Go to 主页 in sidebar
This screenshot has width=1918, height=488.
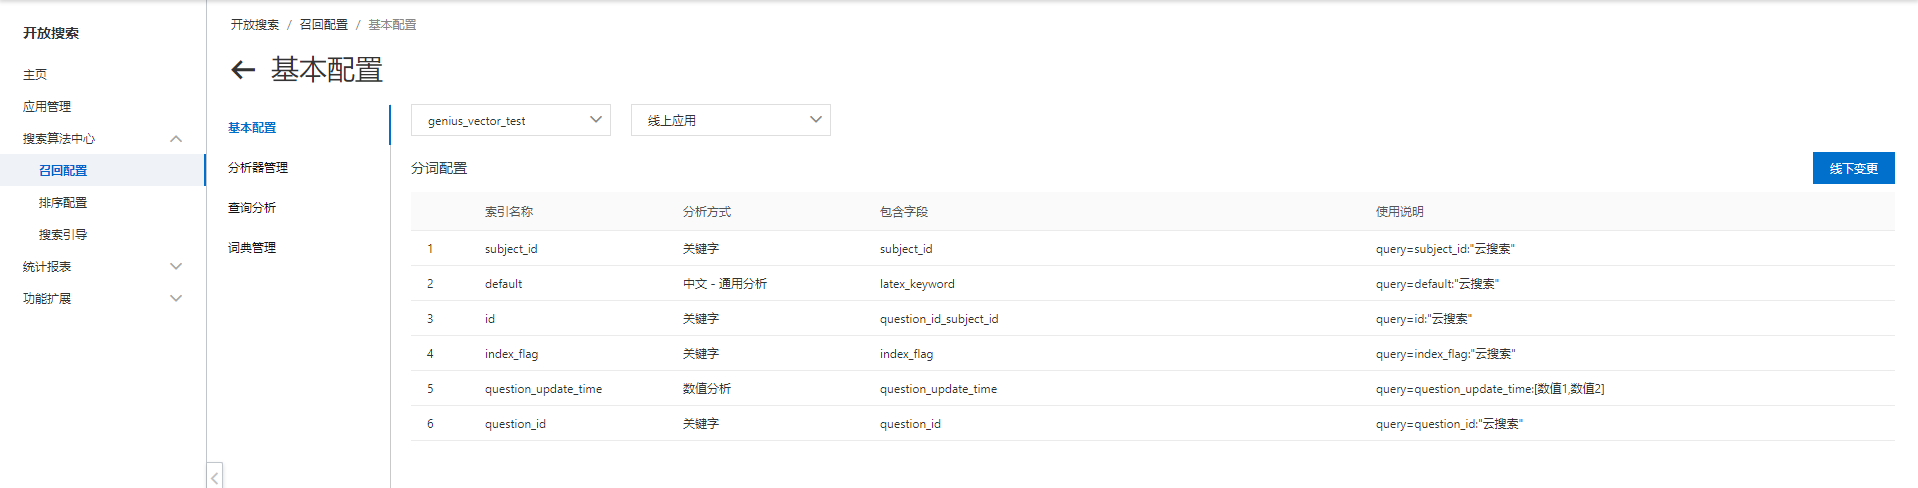35,74
